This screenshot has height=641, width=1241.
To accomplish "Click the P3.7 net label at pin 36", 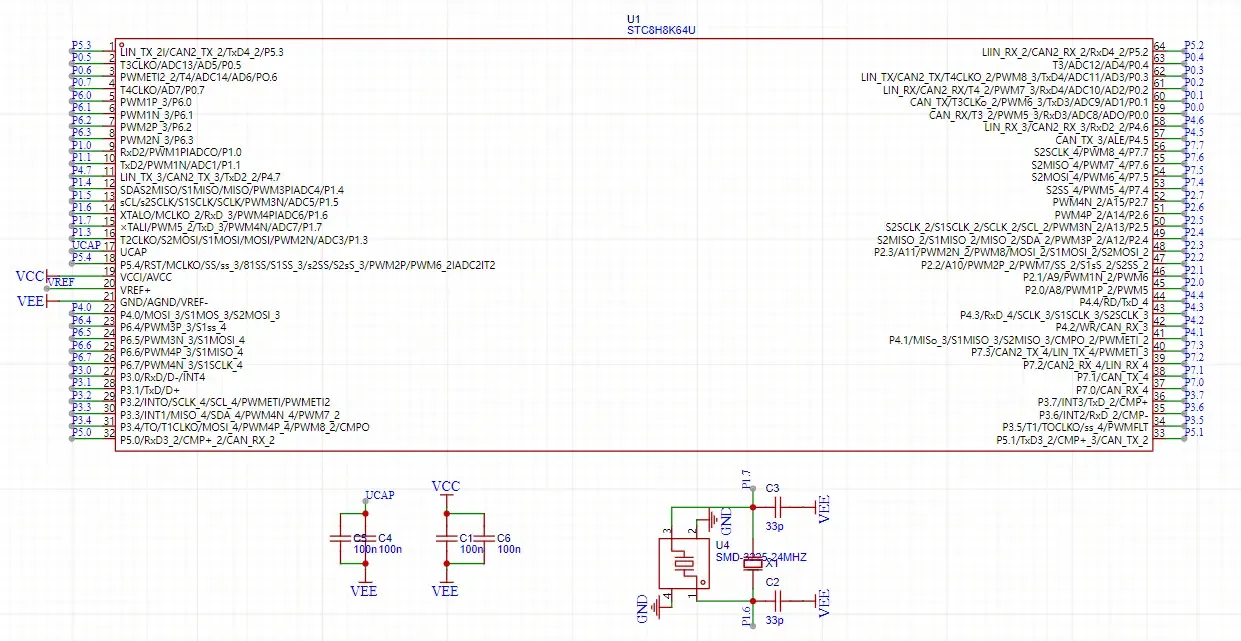I will 1194,395.
